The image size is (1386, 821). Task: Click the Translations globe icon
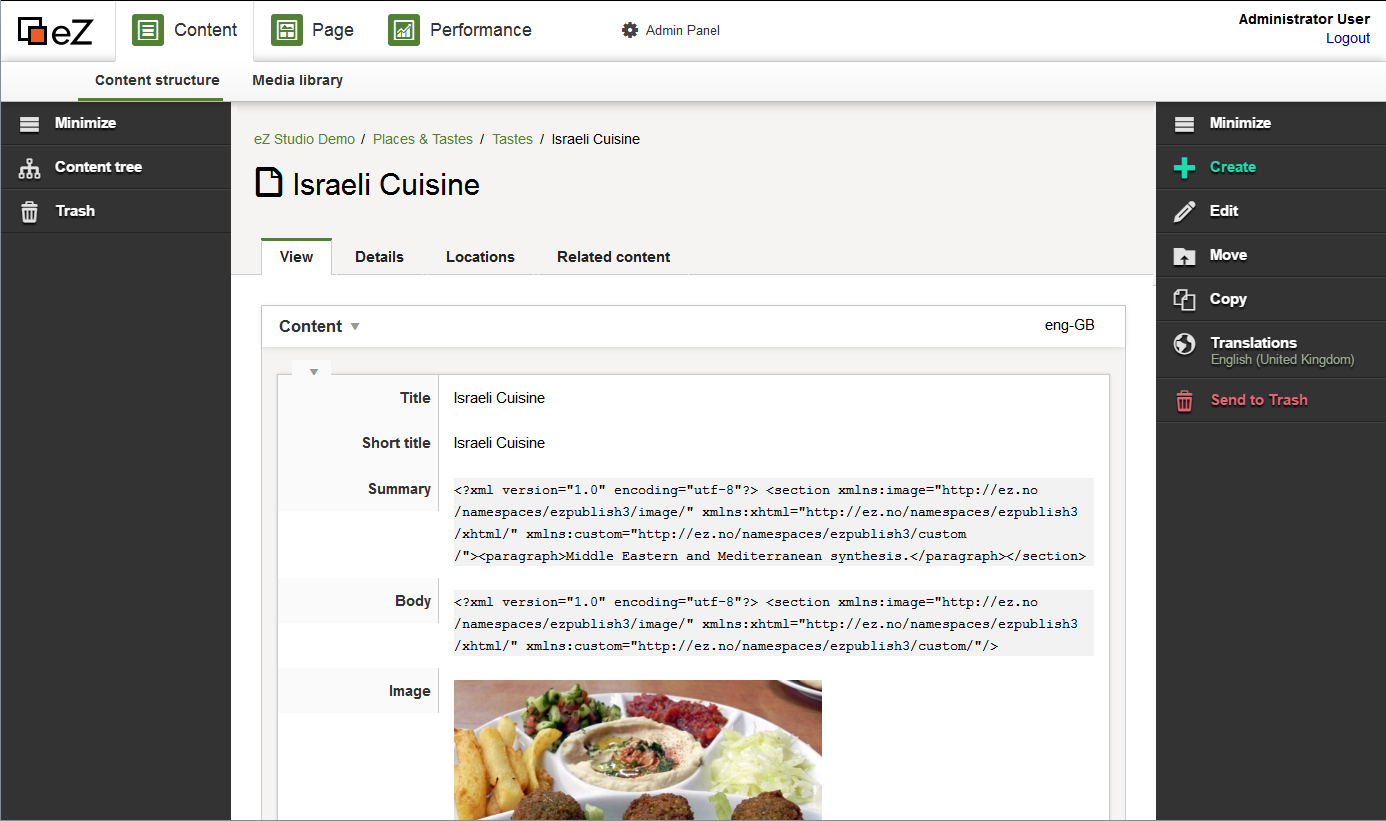(1185, 344)
